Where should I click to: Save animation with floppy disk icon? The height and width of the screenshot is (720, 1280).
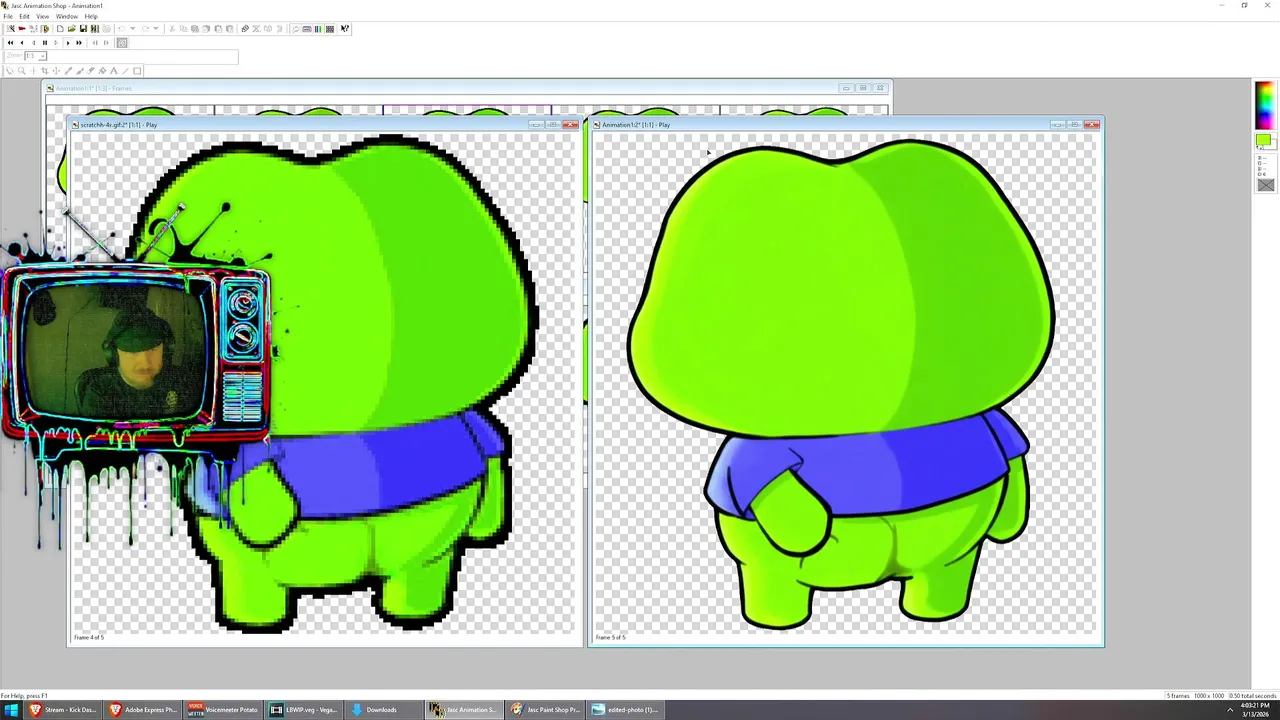click(x=83, y=29)
